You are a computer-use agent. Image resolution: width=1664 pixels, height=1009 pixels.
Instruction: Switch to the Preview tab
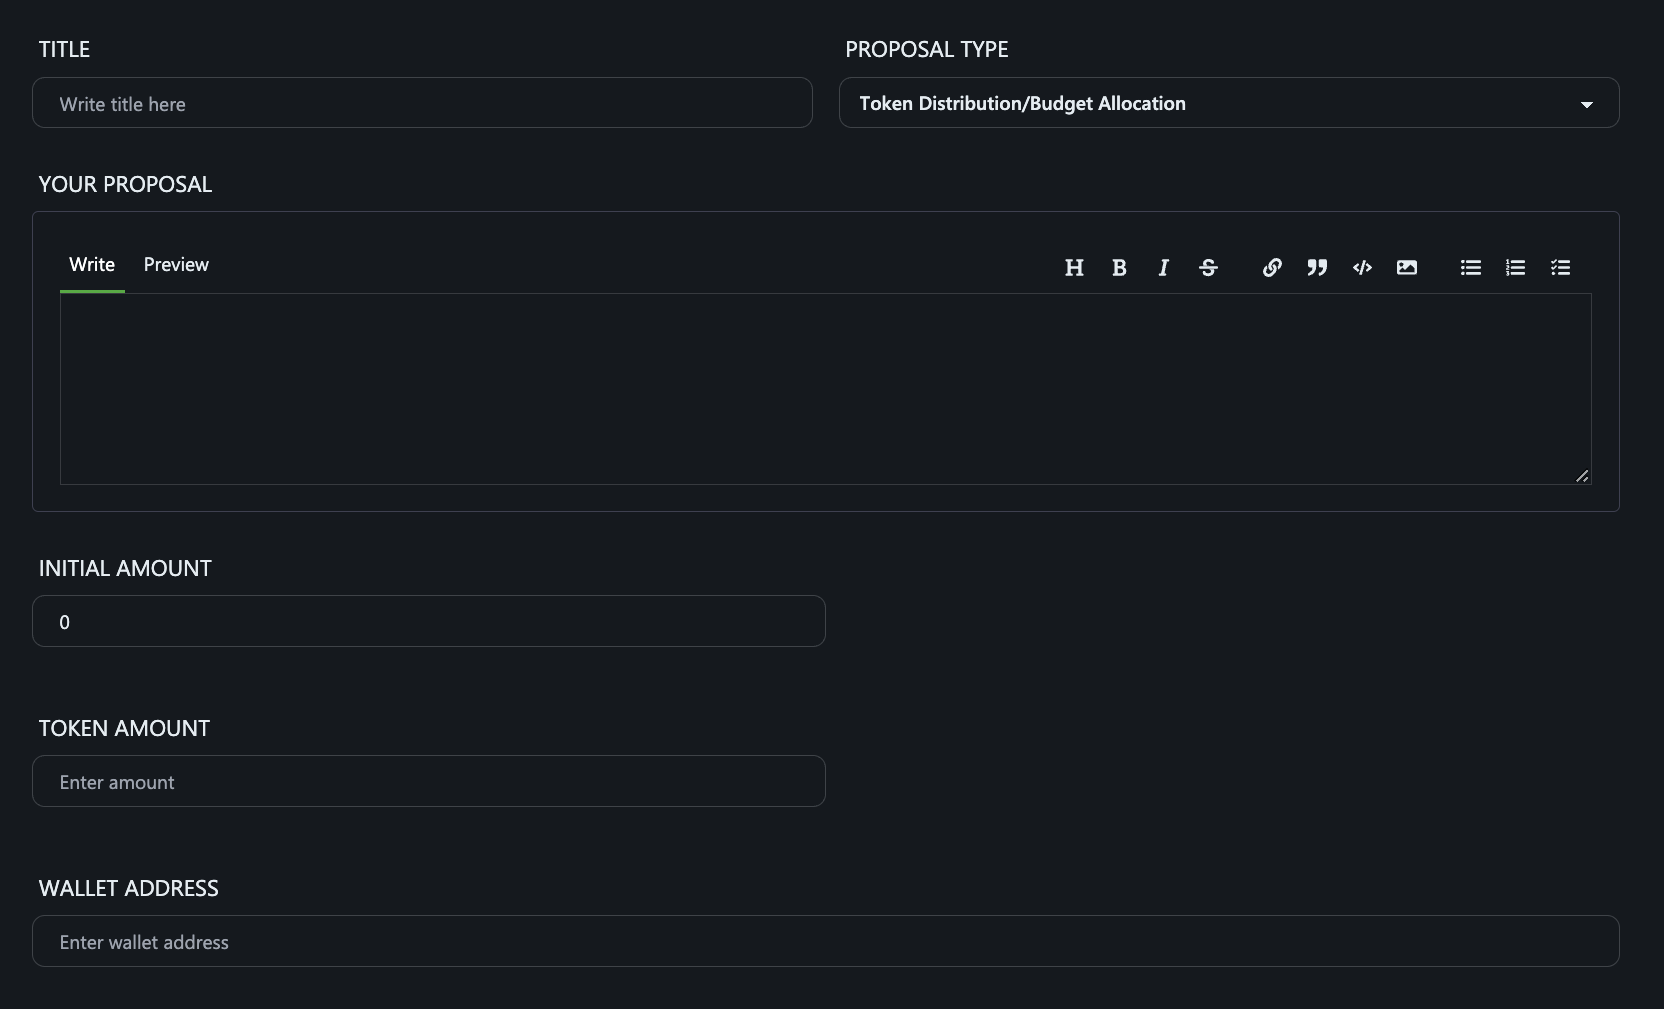176,265
